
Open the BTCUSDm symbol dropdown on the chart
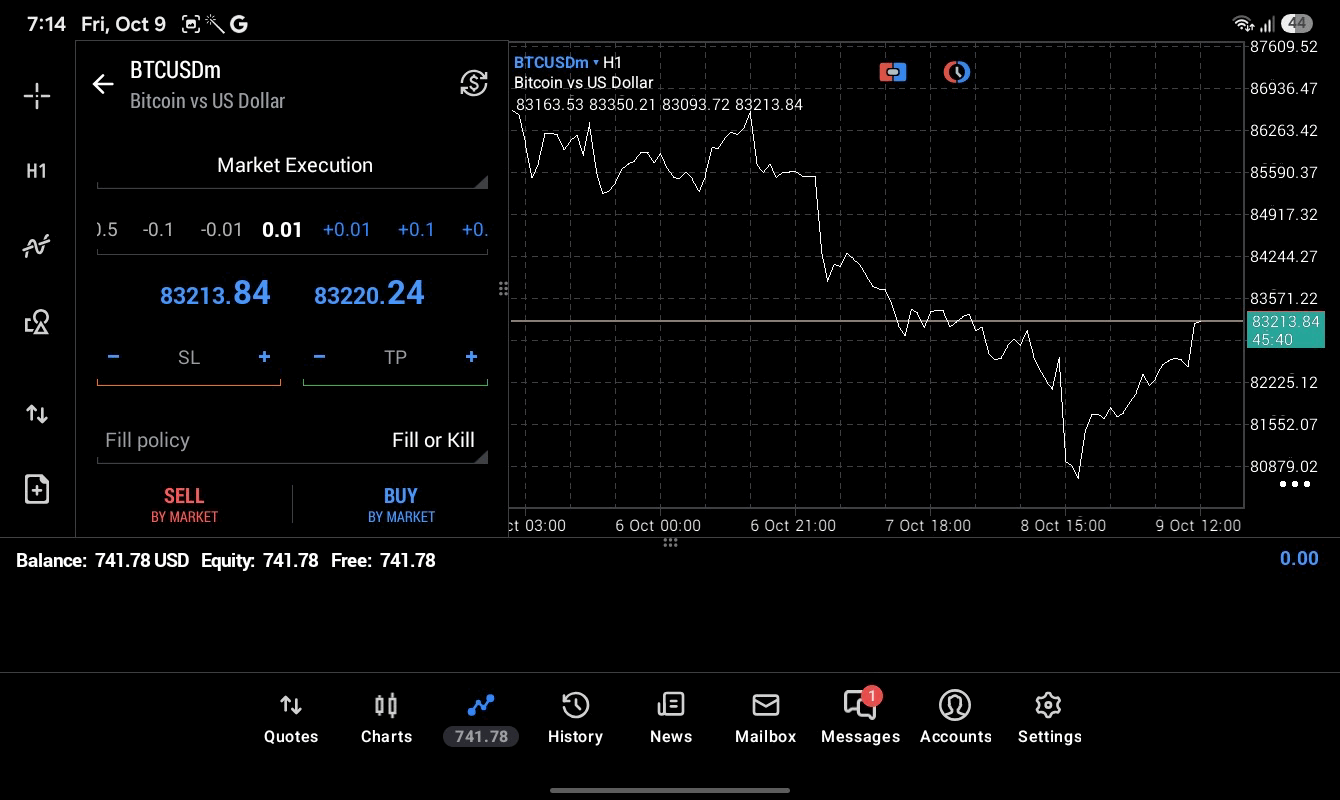coord(557,62)
